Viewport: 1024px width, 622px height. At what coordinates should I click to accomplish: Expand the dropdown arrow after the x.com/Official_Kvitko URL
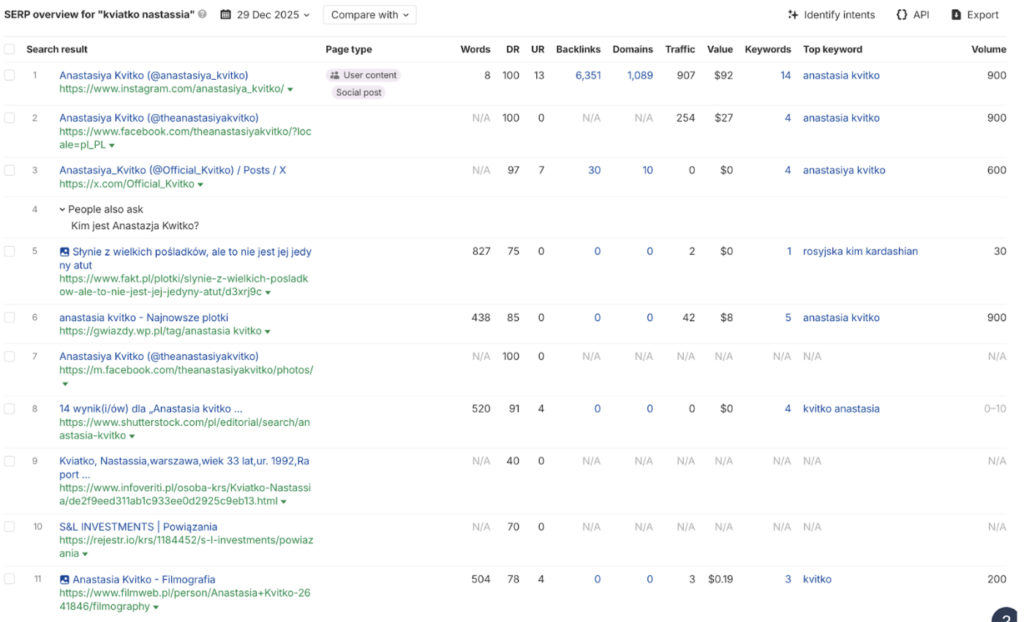tap(201, 185)
